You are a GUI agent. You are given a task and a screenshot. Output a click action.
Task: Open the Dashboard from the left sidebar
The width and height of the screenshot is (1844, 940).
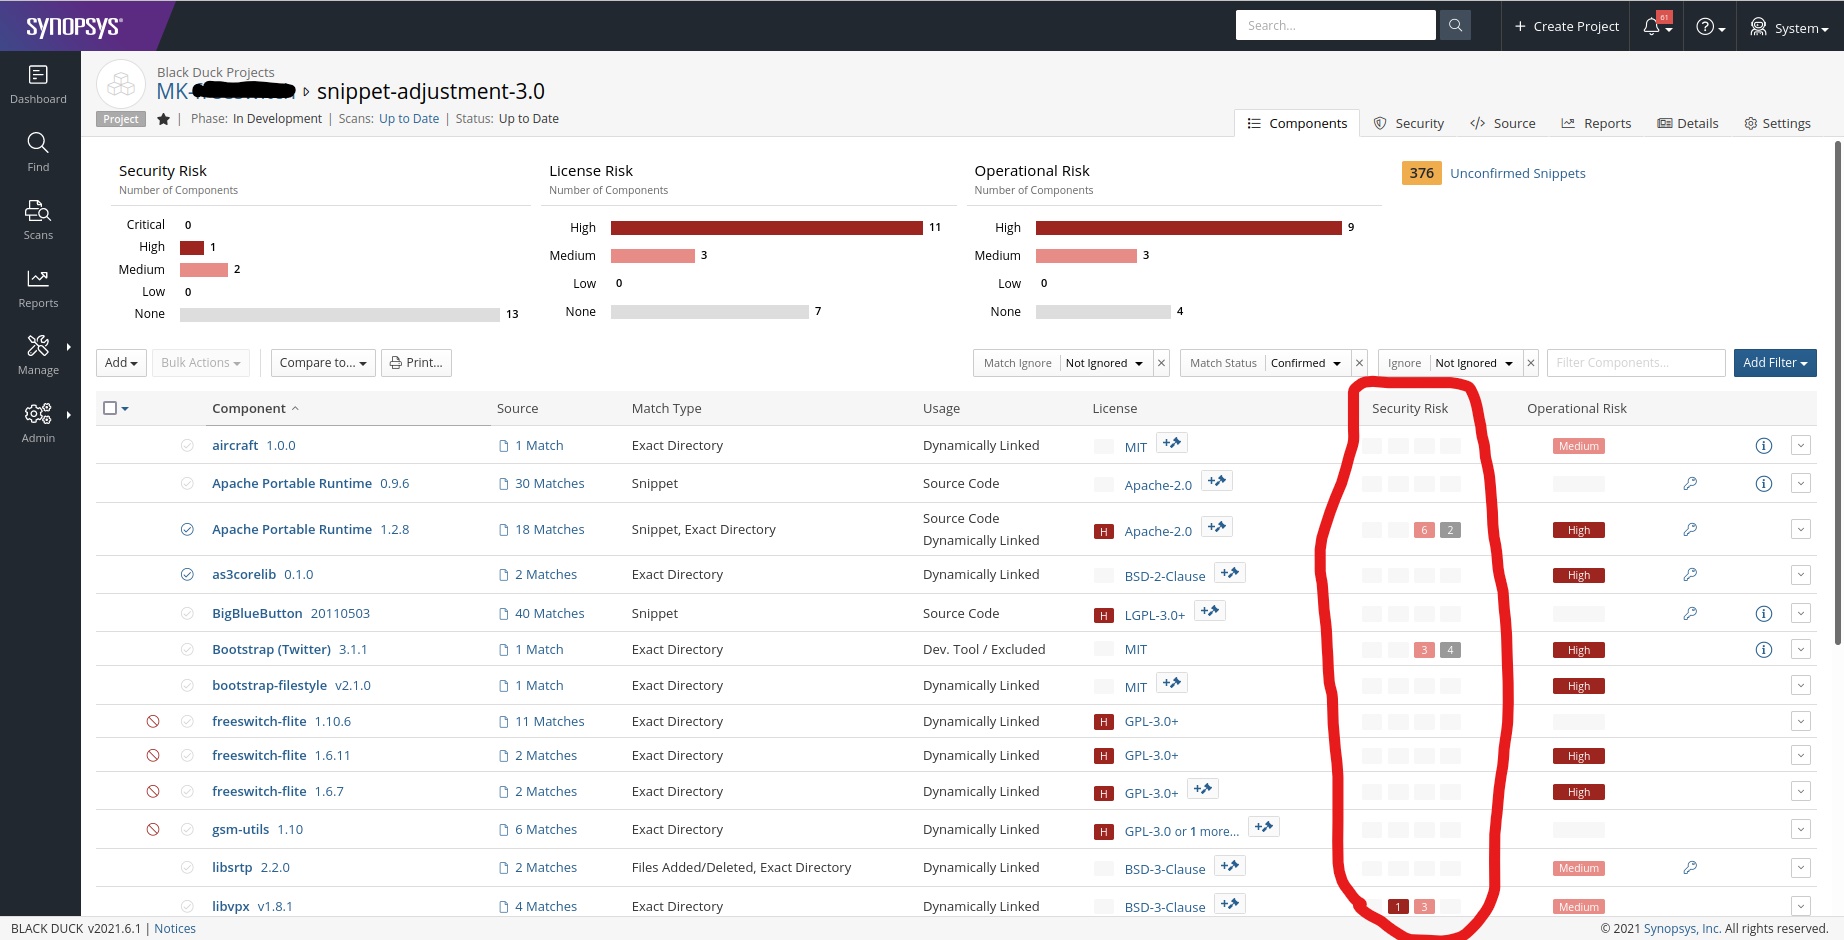[38, 82]
